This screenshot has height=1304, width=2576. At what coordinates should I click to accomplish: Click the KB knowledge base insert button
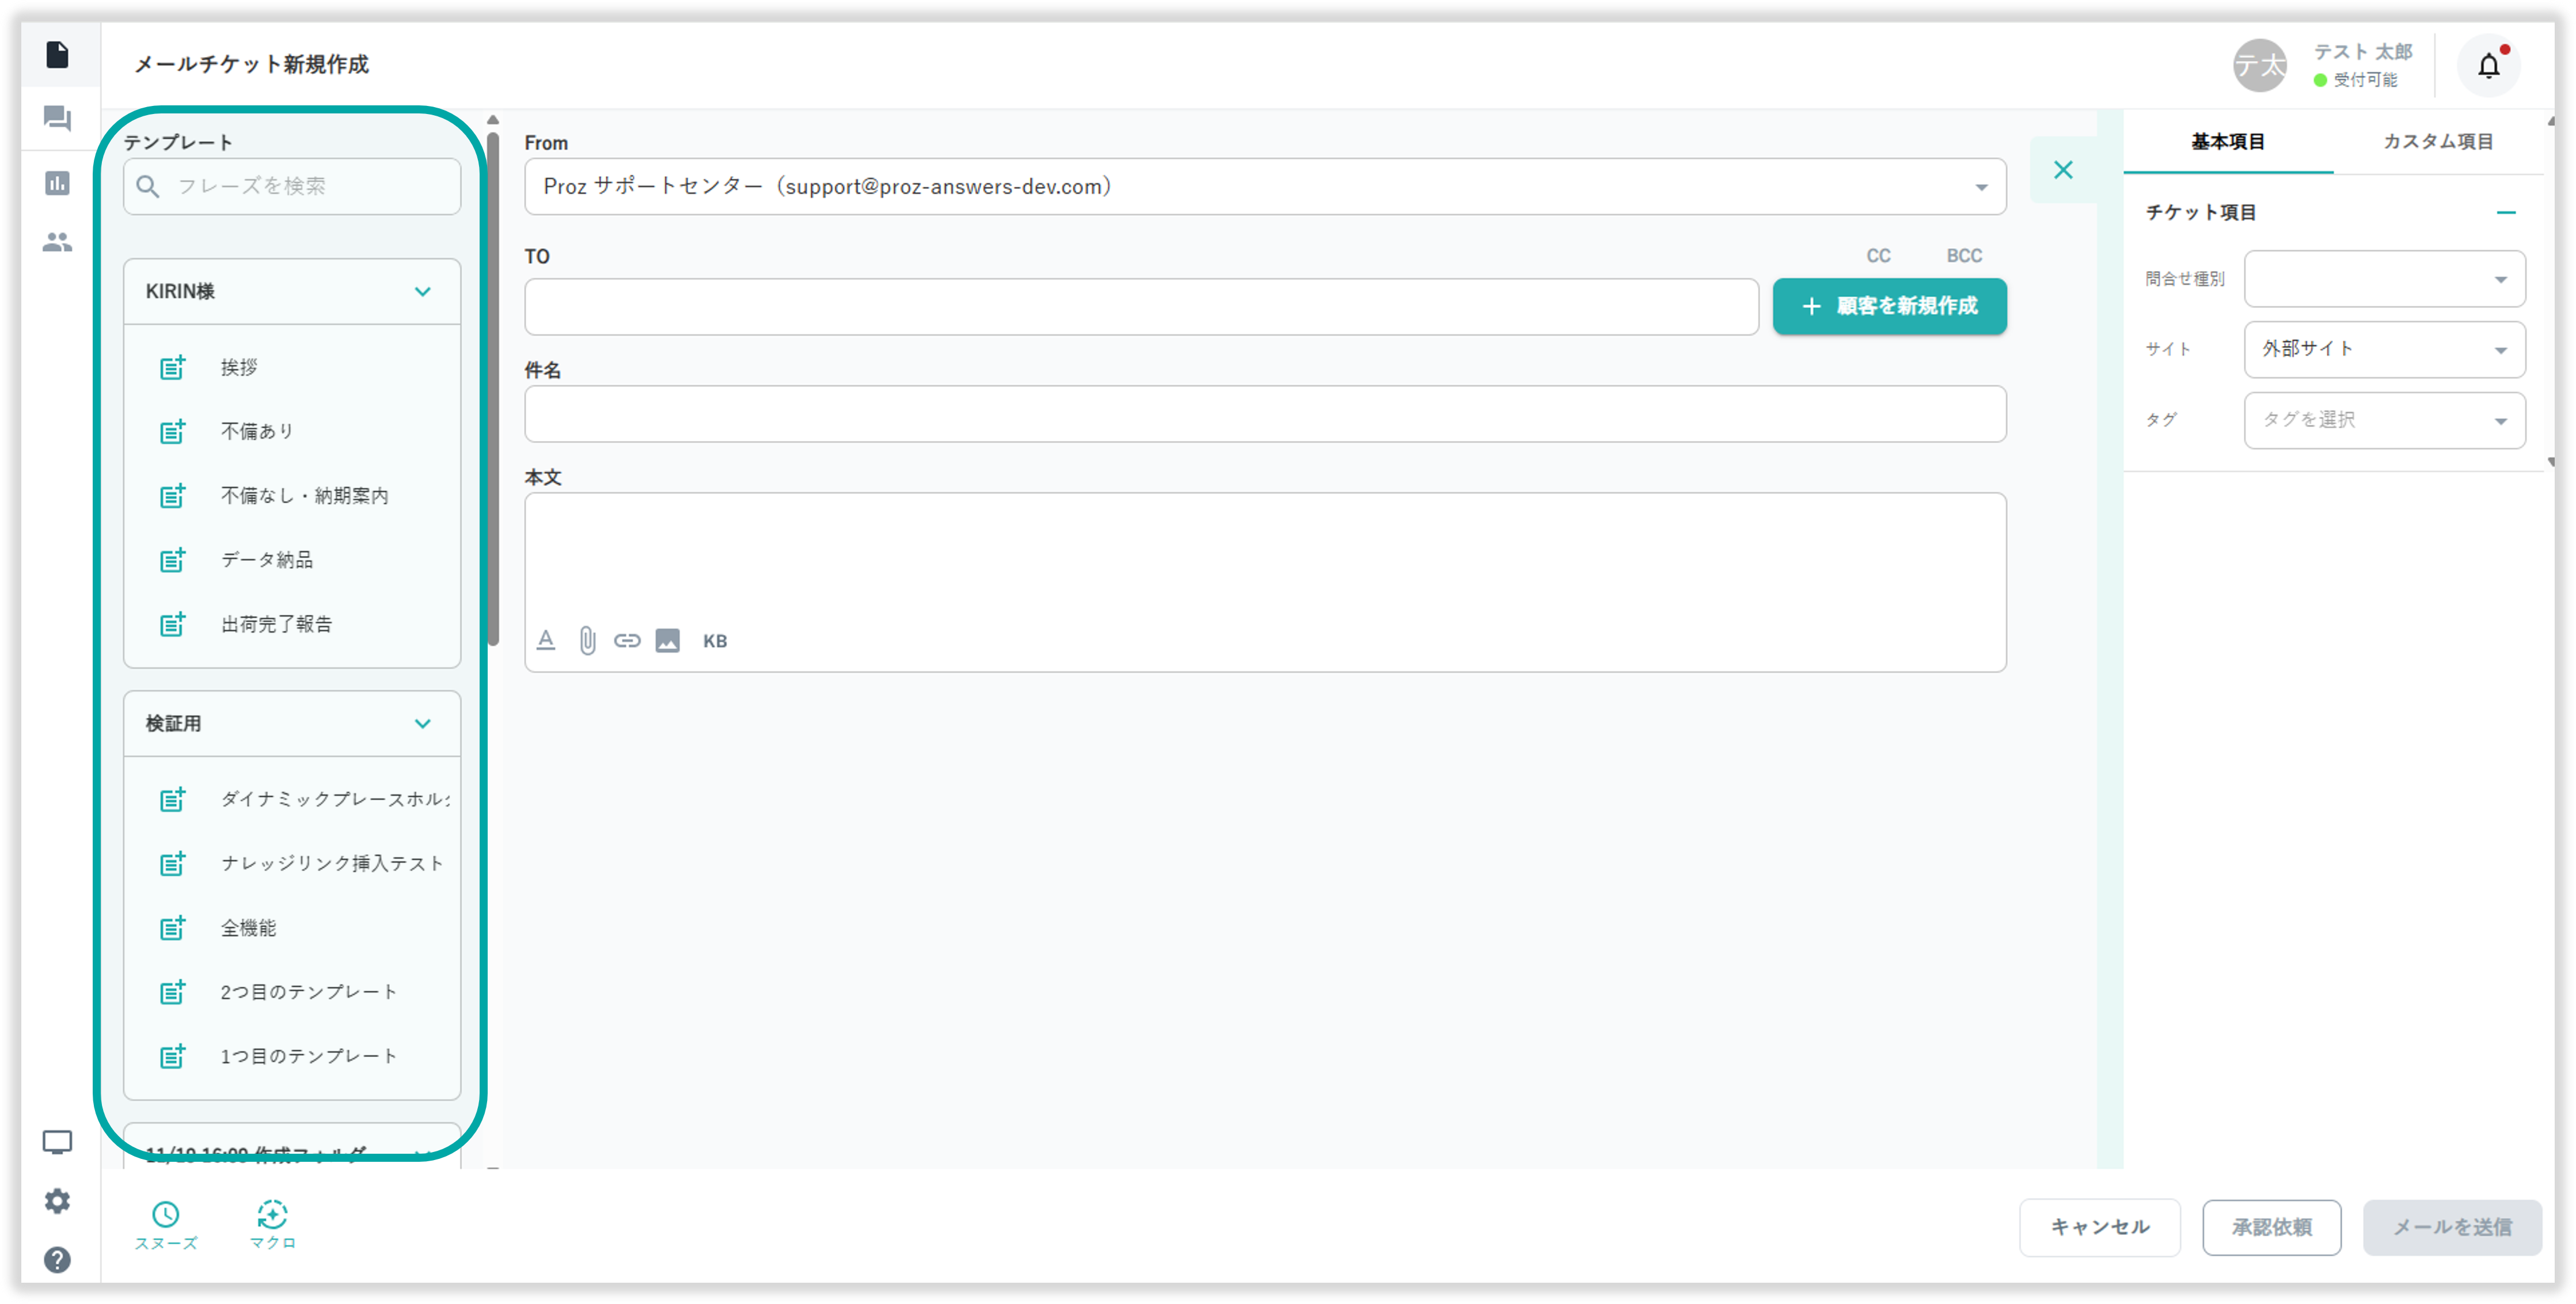coord(714,641)
